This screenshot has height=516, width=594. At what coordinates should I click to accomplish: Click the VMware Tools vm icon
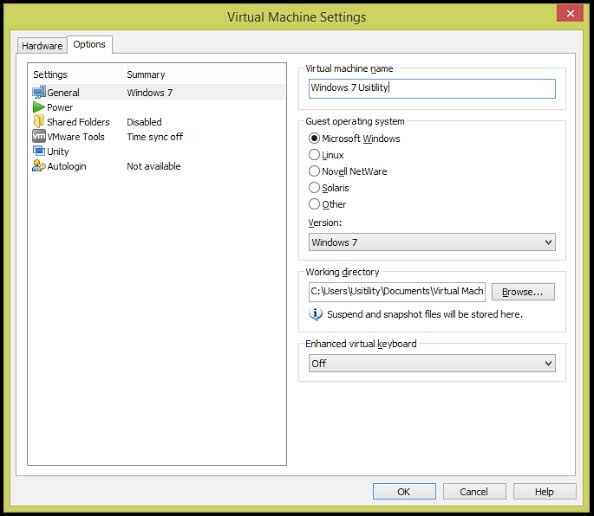coord(39,136)
